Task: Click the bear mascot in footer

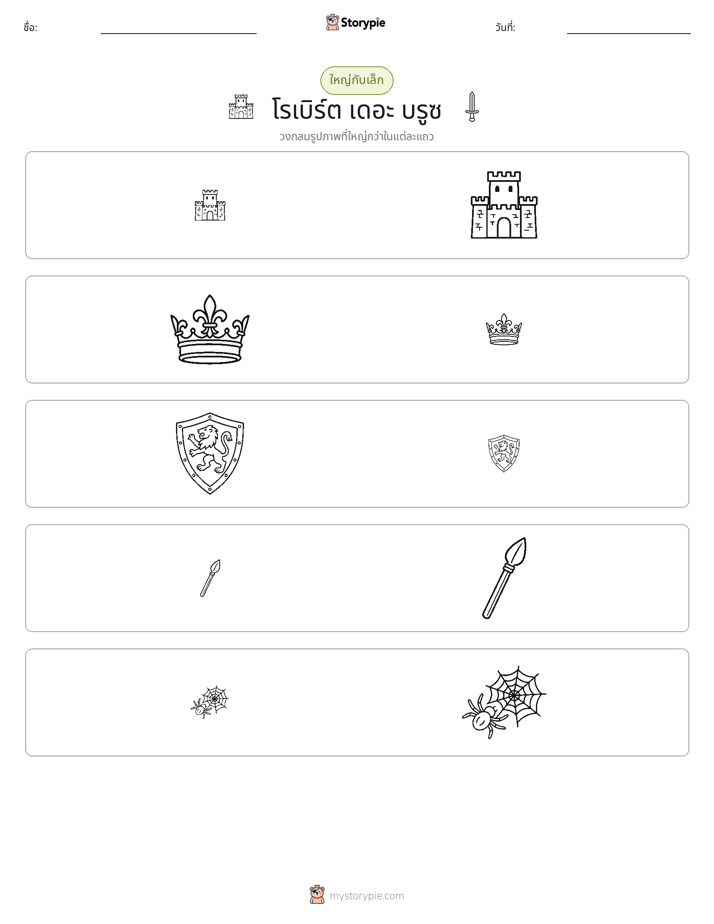Action: [x=317, y=895]
